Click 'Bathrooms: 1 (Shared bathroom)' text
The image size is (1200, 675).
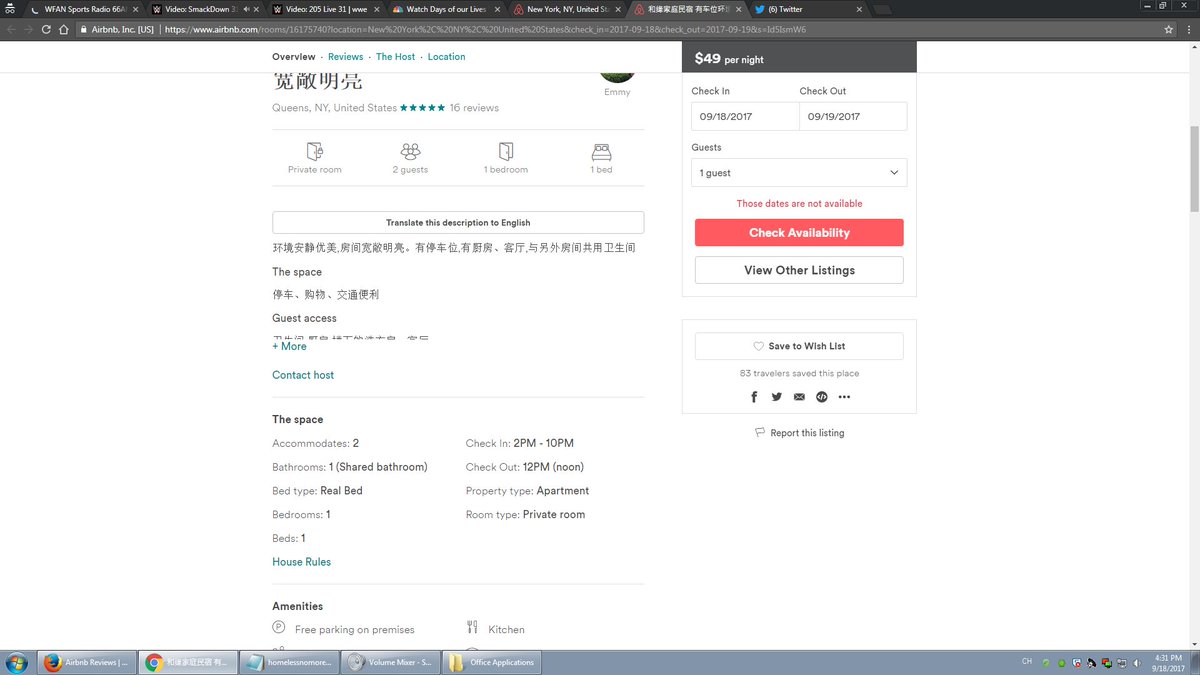click(349, 467)
